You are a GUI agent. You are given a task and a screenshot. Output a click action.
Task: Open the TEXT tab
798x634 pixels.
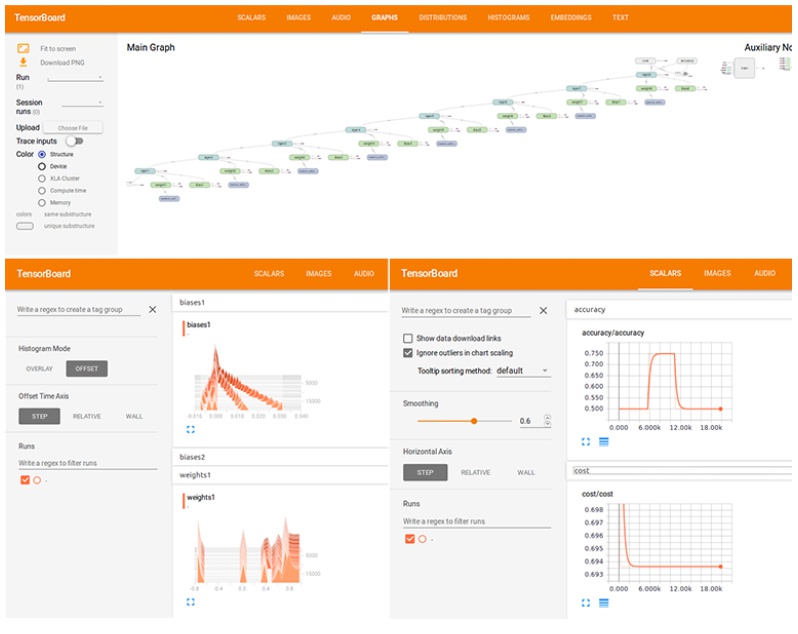[x=620, y=17]
